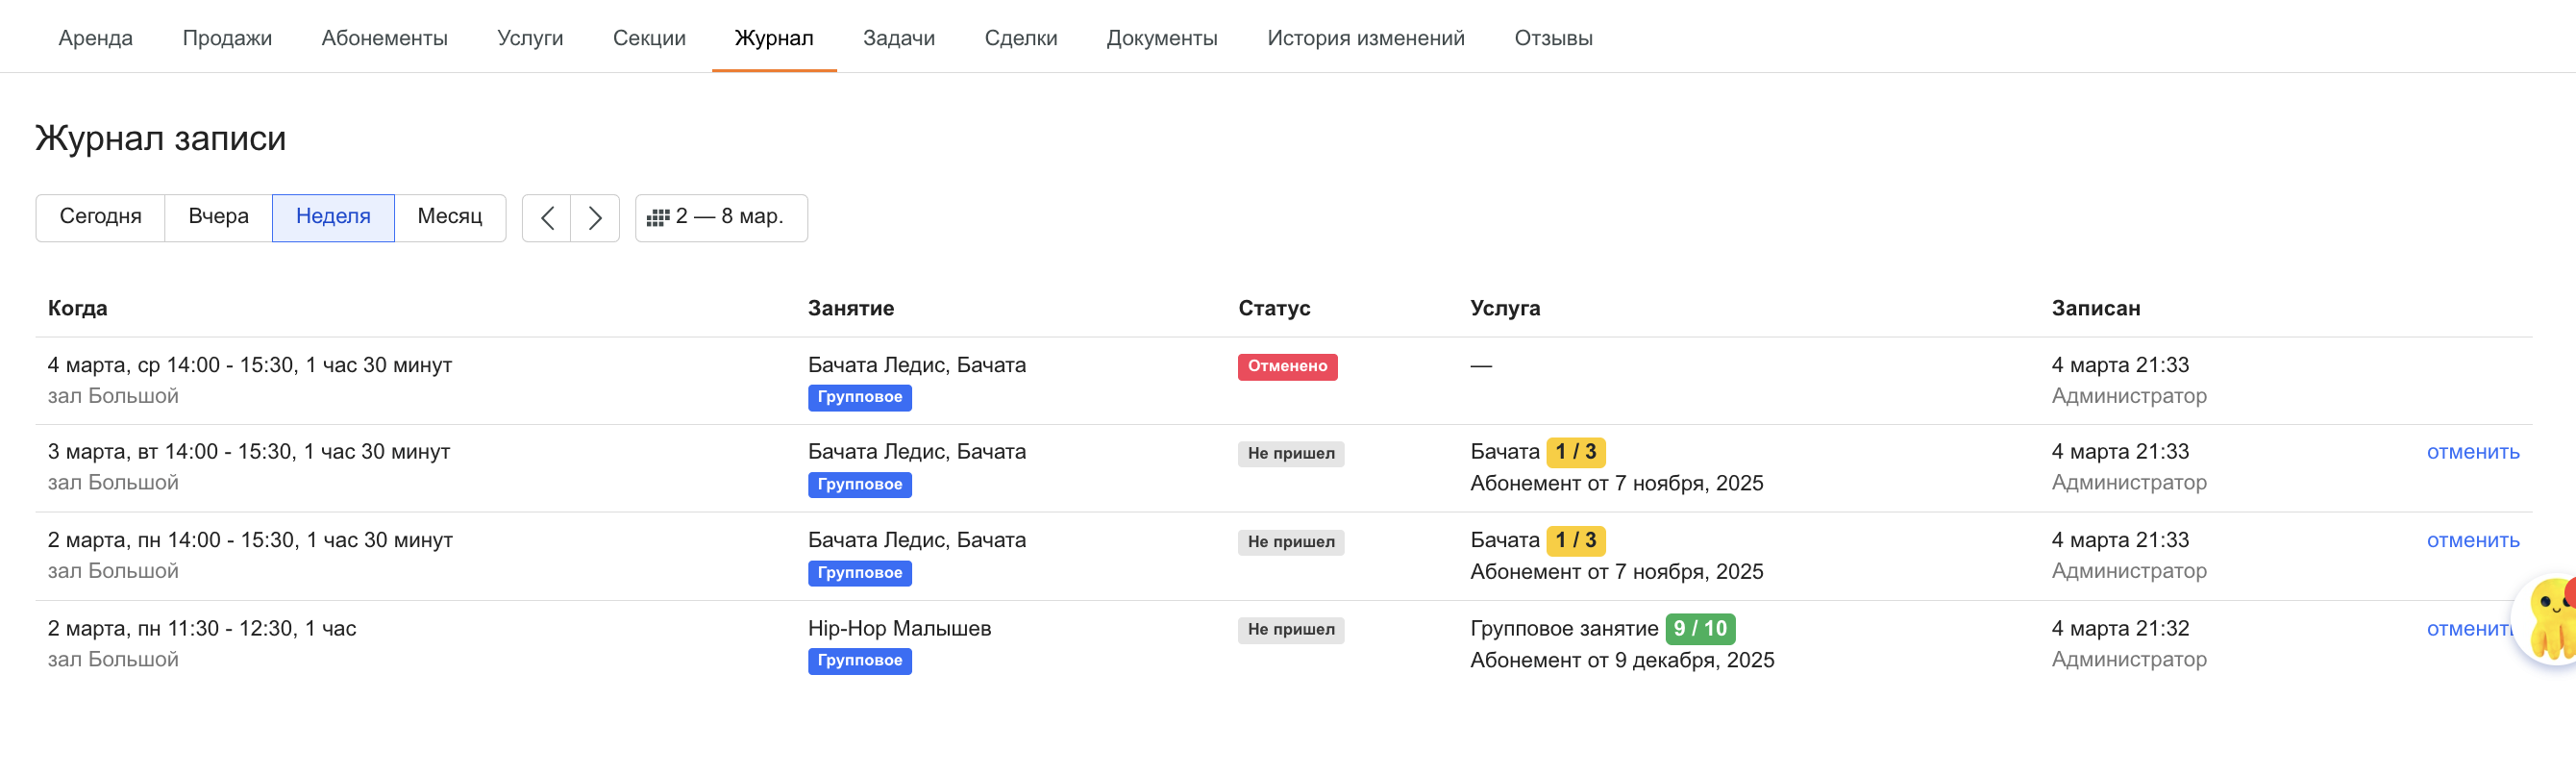Go to previous week with left arrow
The image size is (2576, 775).
pyautogui.click(x=546, y=218)
